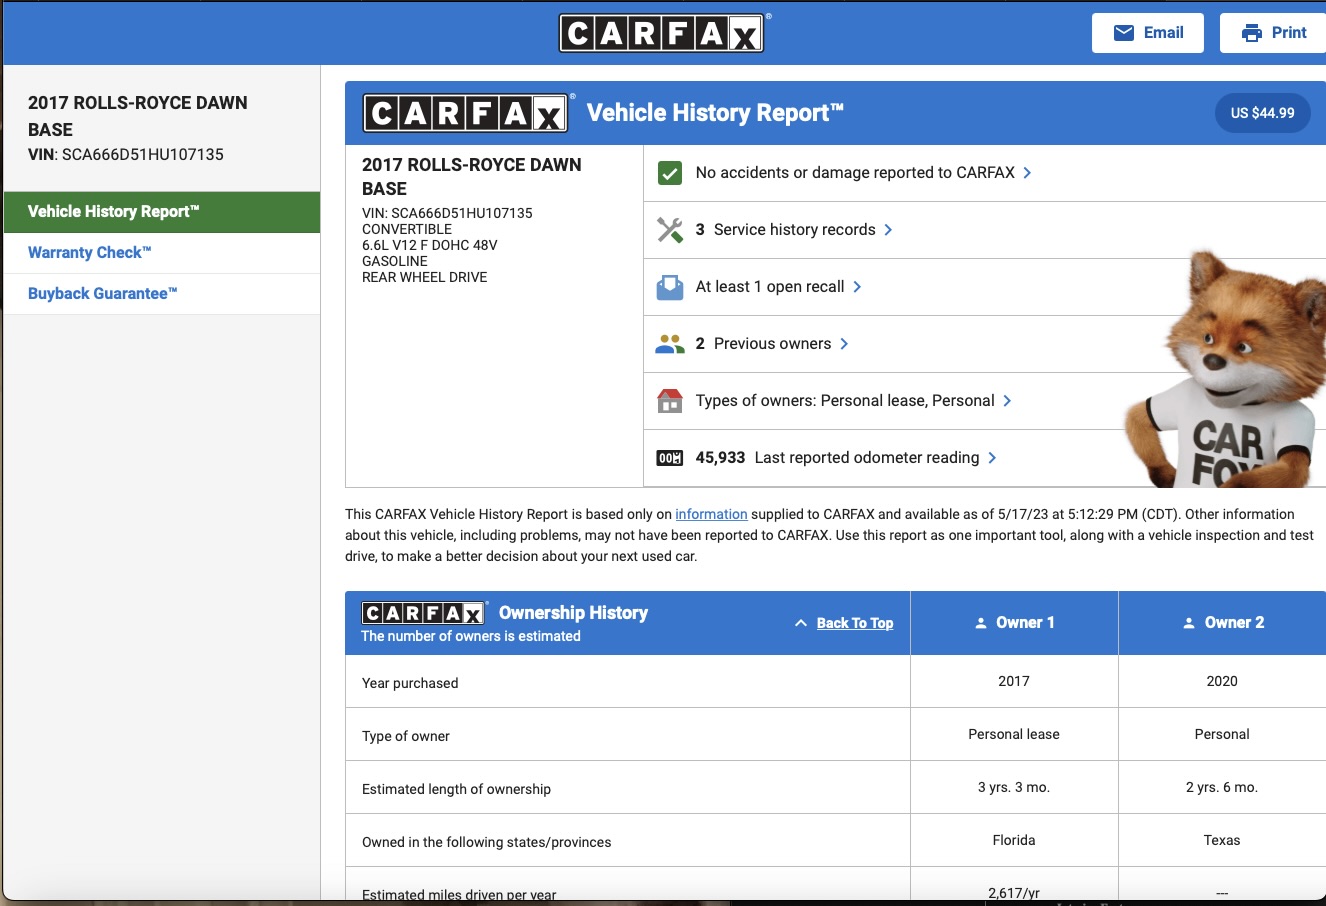This screenshot has width=1326, height=906.
Task: Click the Ownership History heading
Action: coord(573,613)
